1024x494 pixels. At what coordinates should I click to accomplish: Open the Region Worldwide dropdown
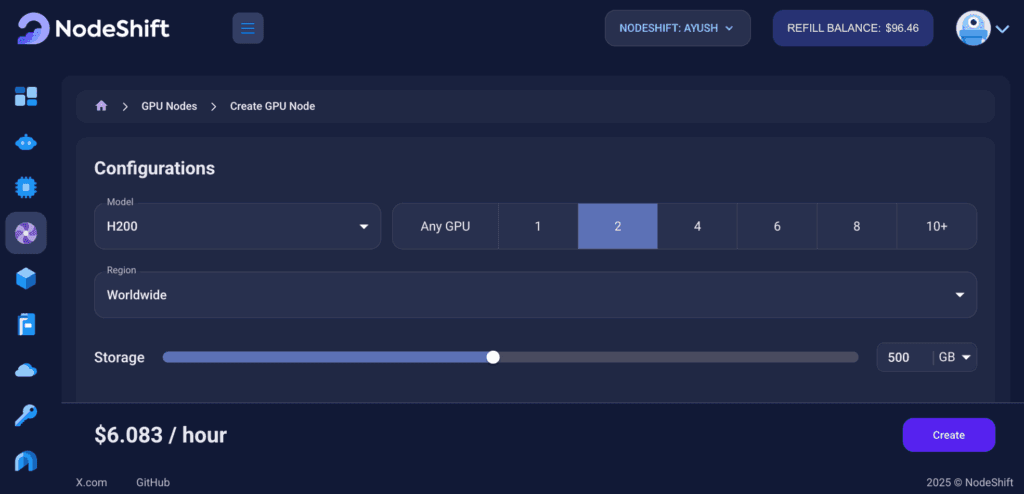[536, 295]
